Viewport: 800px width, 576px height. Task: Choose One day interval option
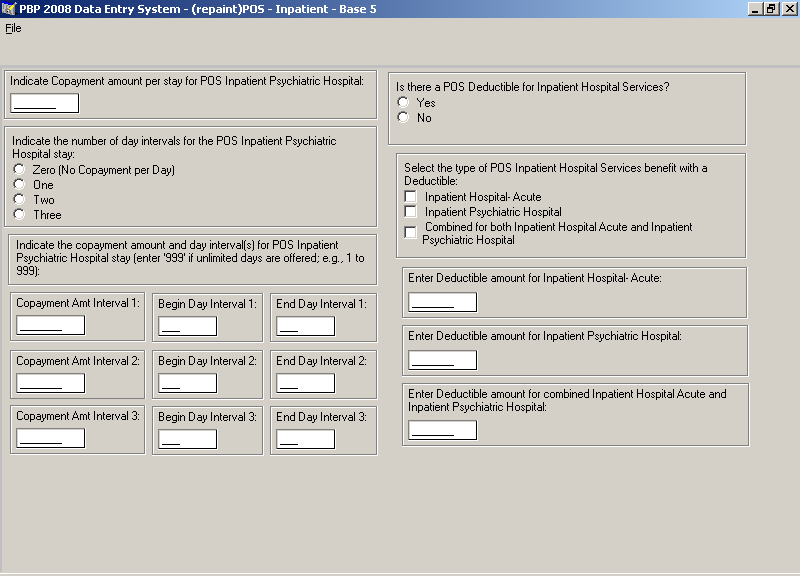(19, 184)
